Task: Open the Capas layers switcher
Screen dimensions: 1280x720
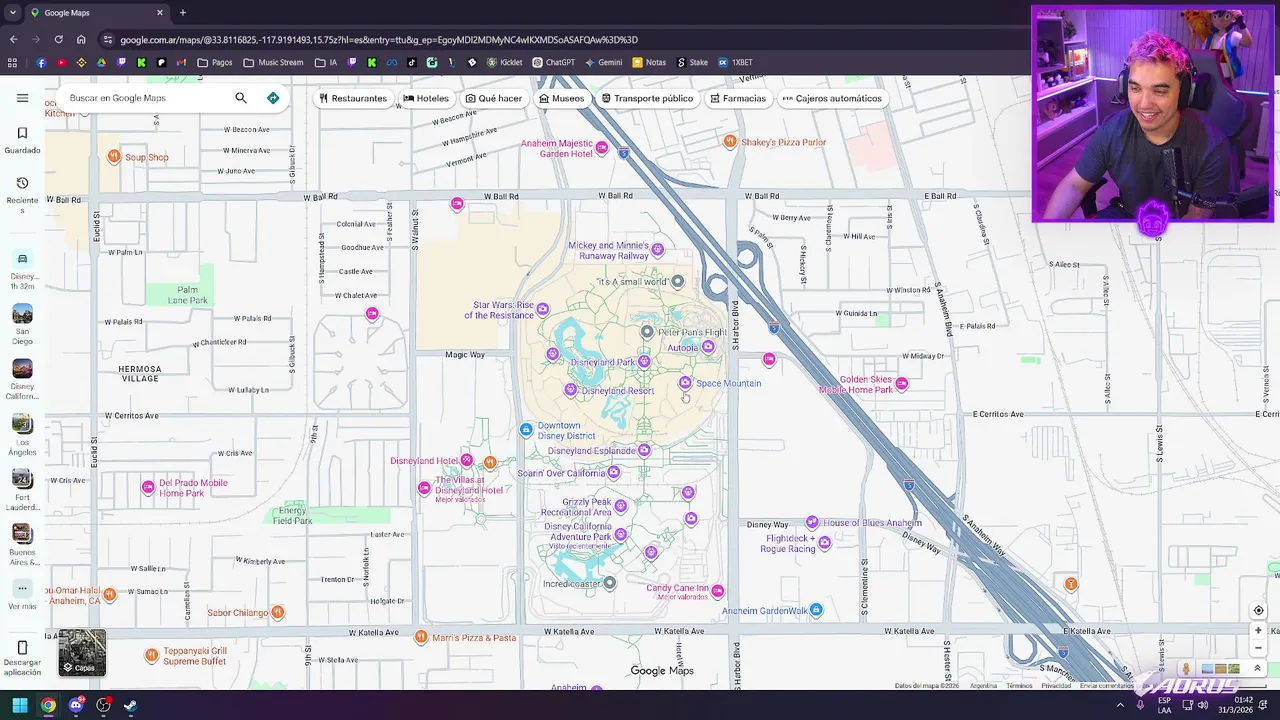Action: (x=82, y=652)
